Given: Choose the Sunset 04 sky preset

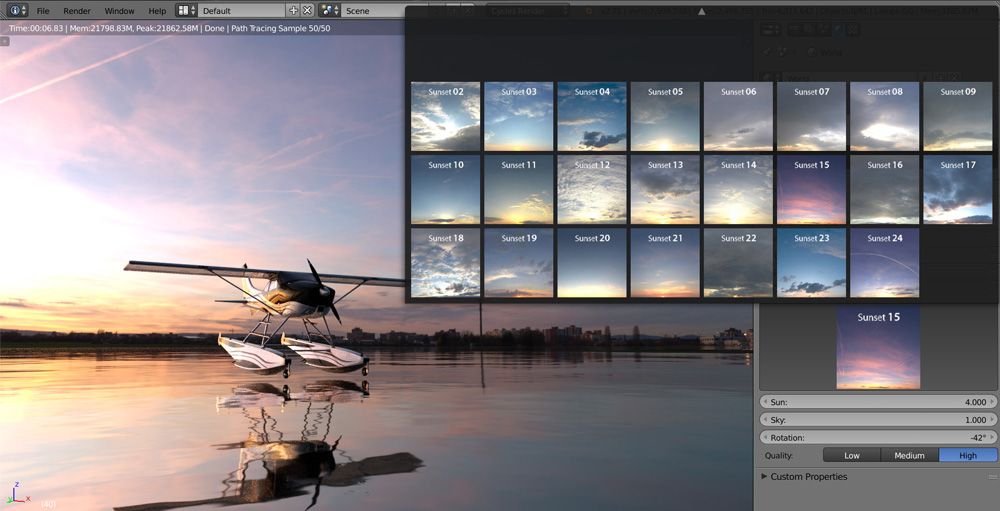Looking at the screenshot, I should [592, 116].
